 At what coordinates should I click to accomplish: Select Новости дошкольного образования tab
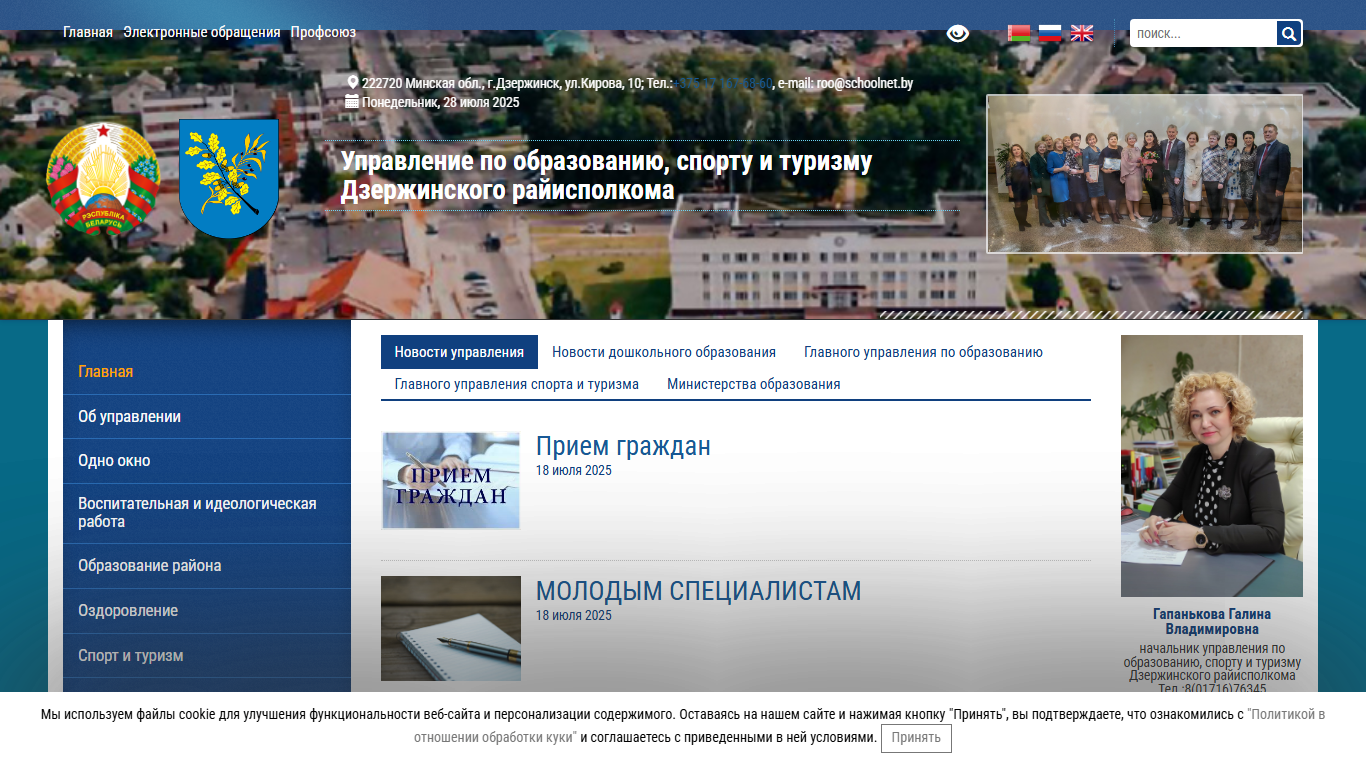tap(664, 352)
